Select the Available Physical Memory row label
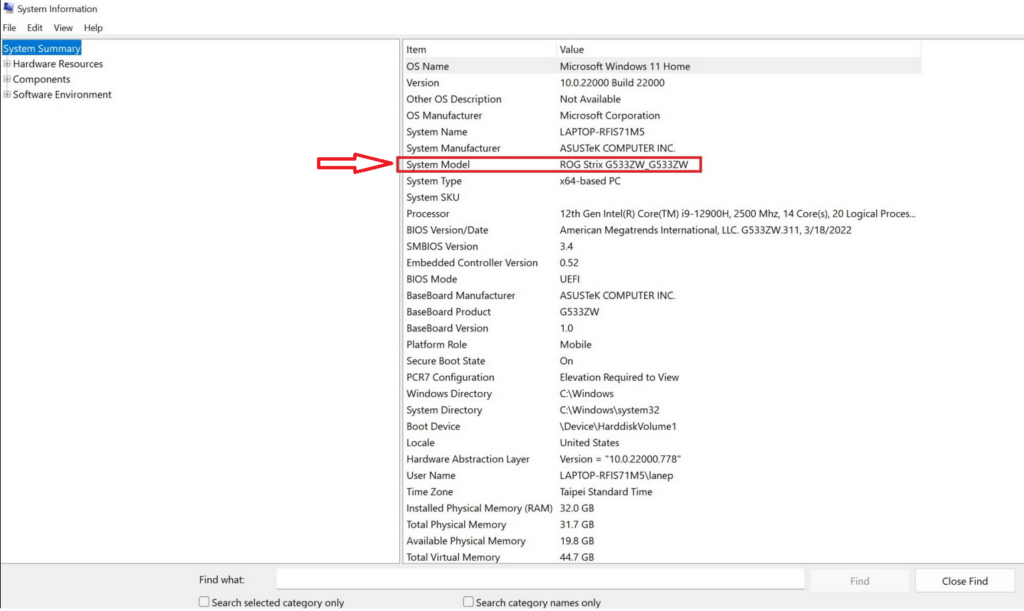This screenshot has width=1024, height=611. tap(466, 540)
